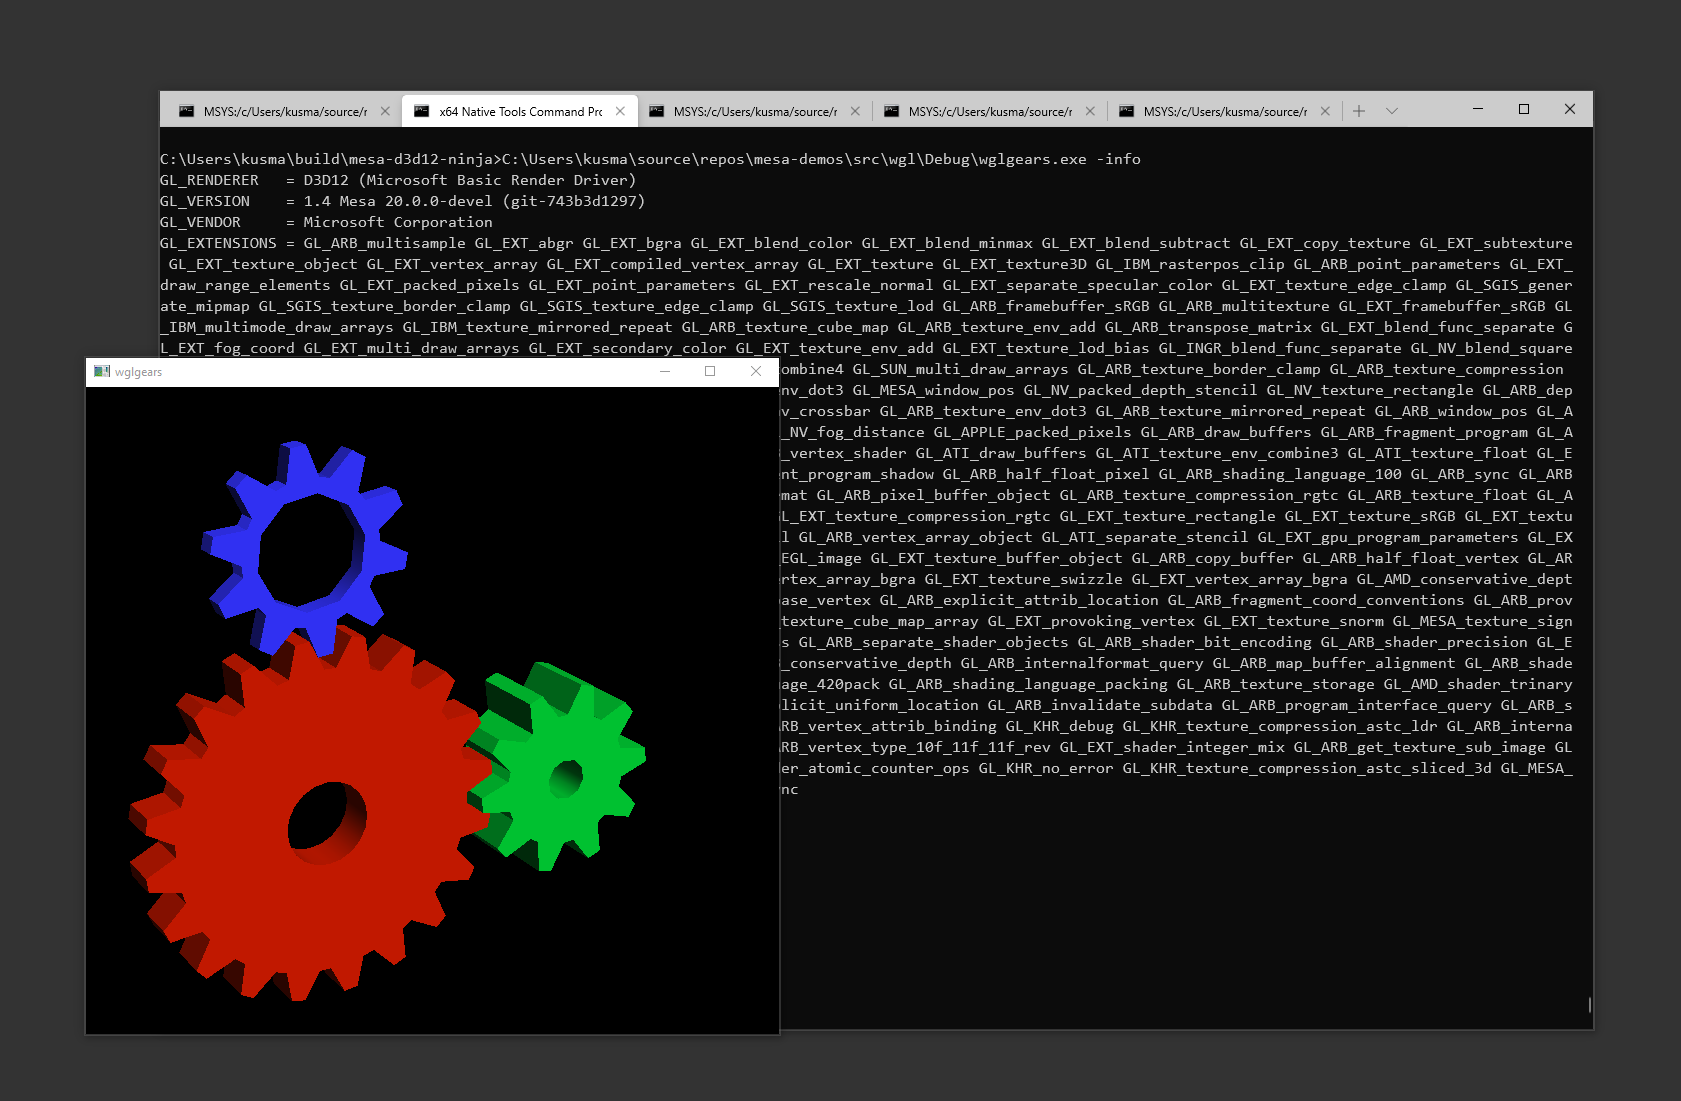The image size is (1681, 1101).
Task: Switch to the x64 Native Tools Command Prompt tab
Action: tap(510, 111)
